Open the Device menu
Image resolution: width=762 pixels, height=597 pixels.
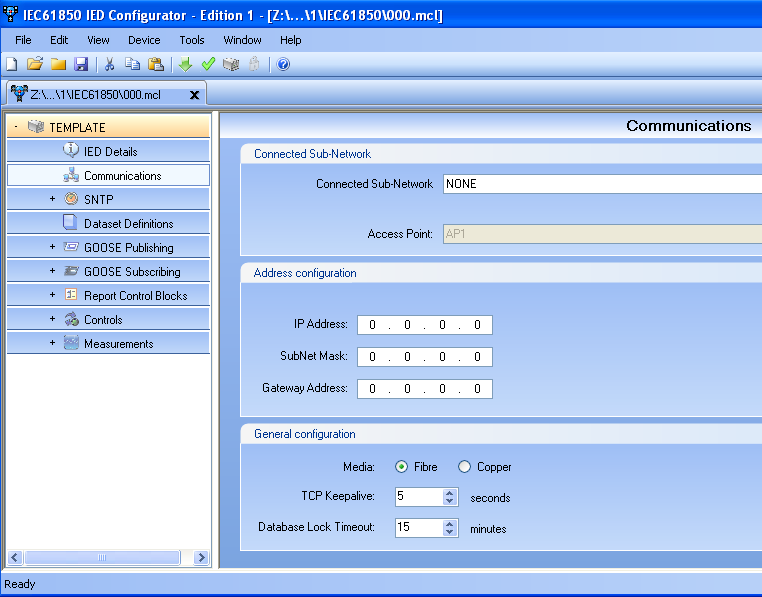click(144, 40)
